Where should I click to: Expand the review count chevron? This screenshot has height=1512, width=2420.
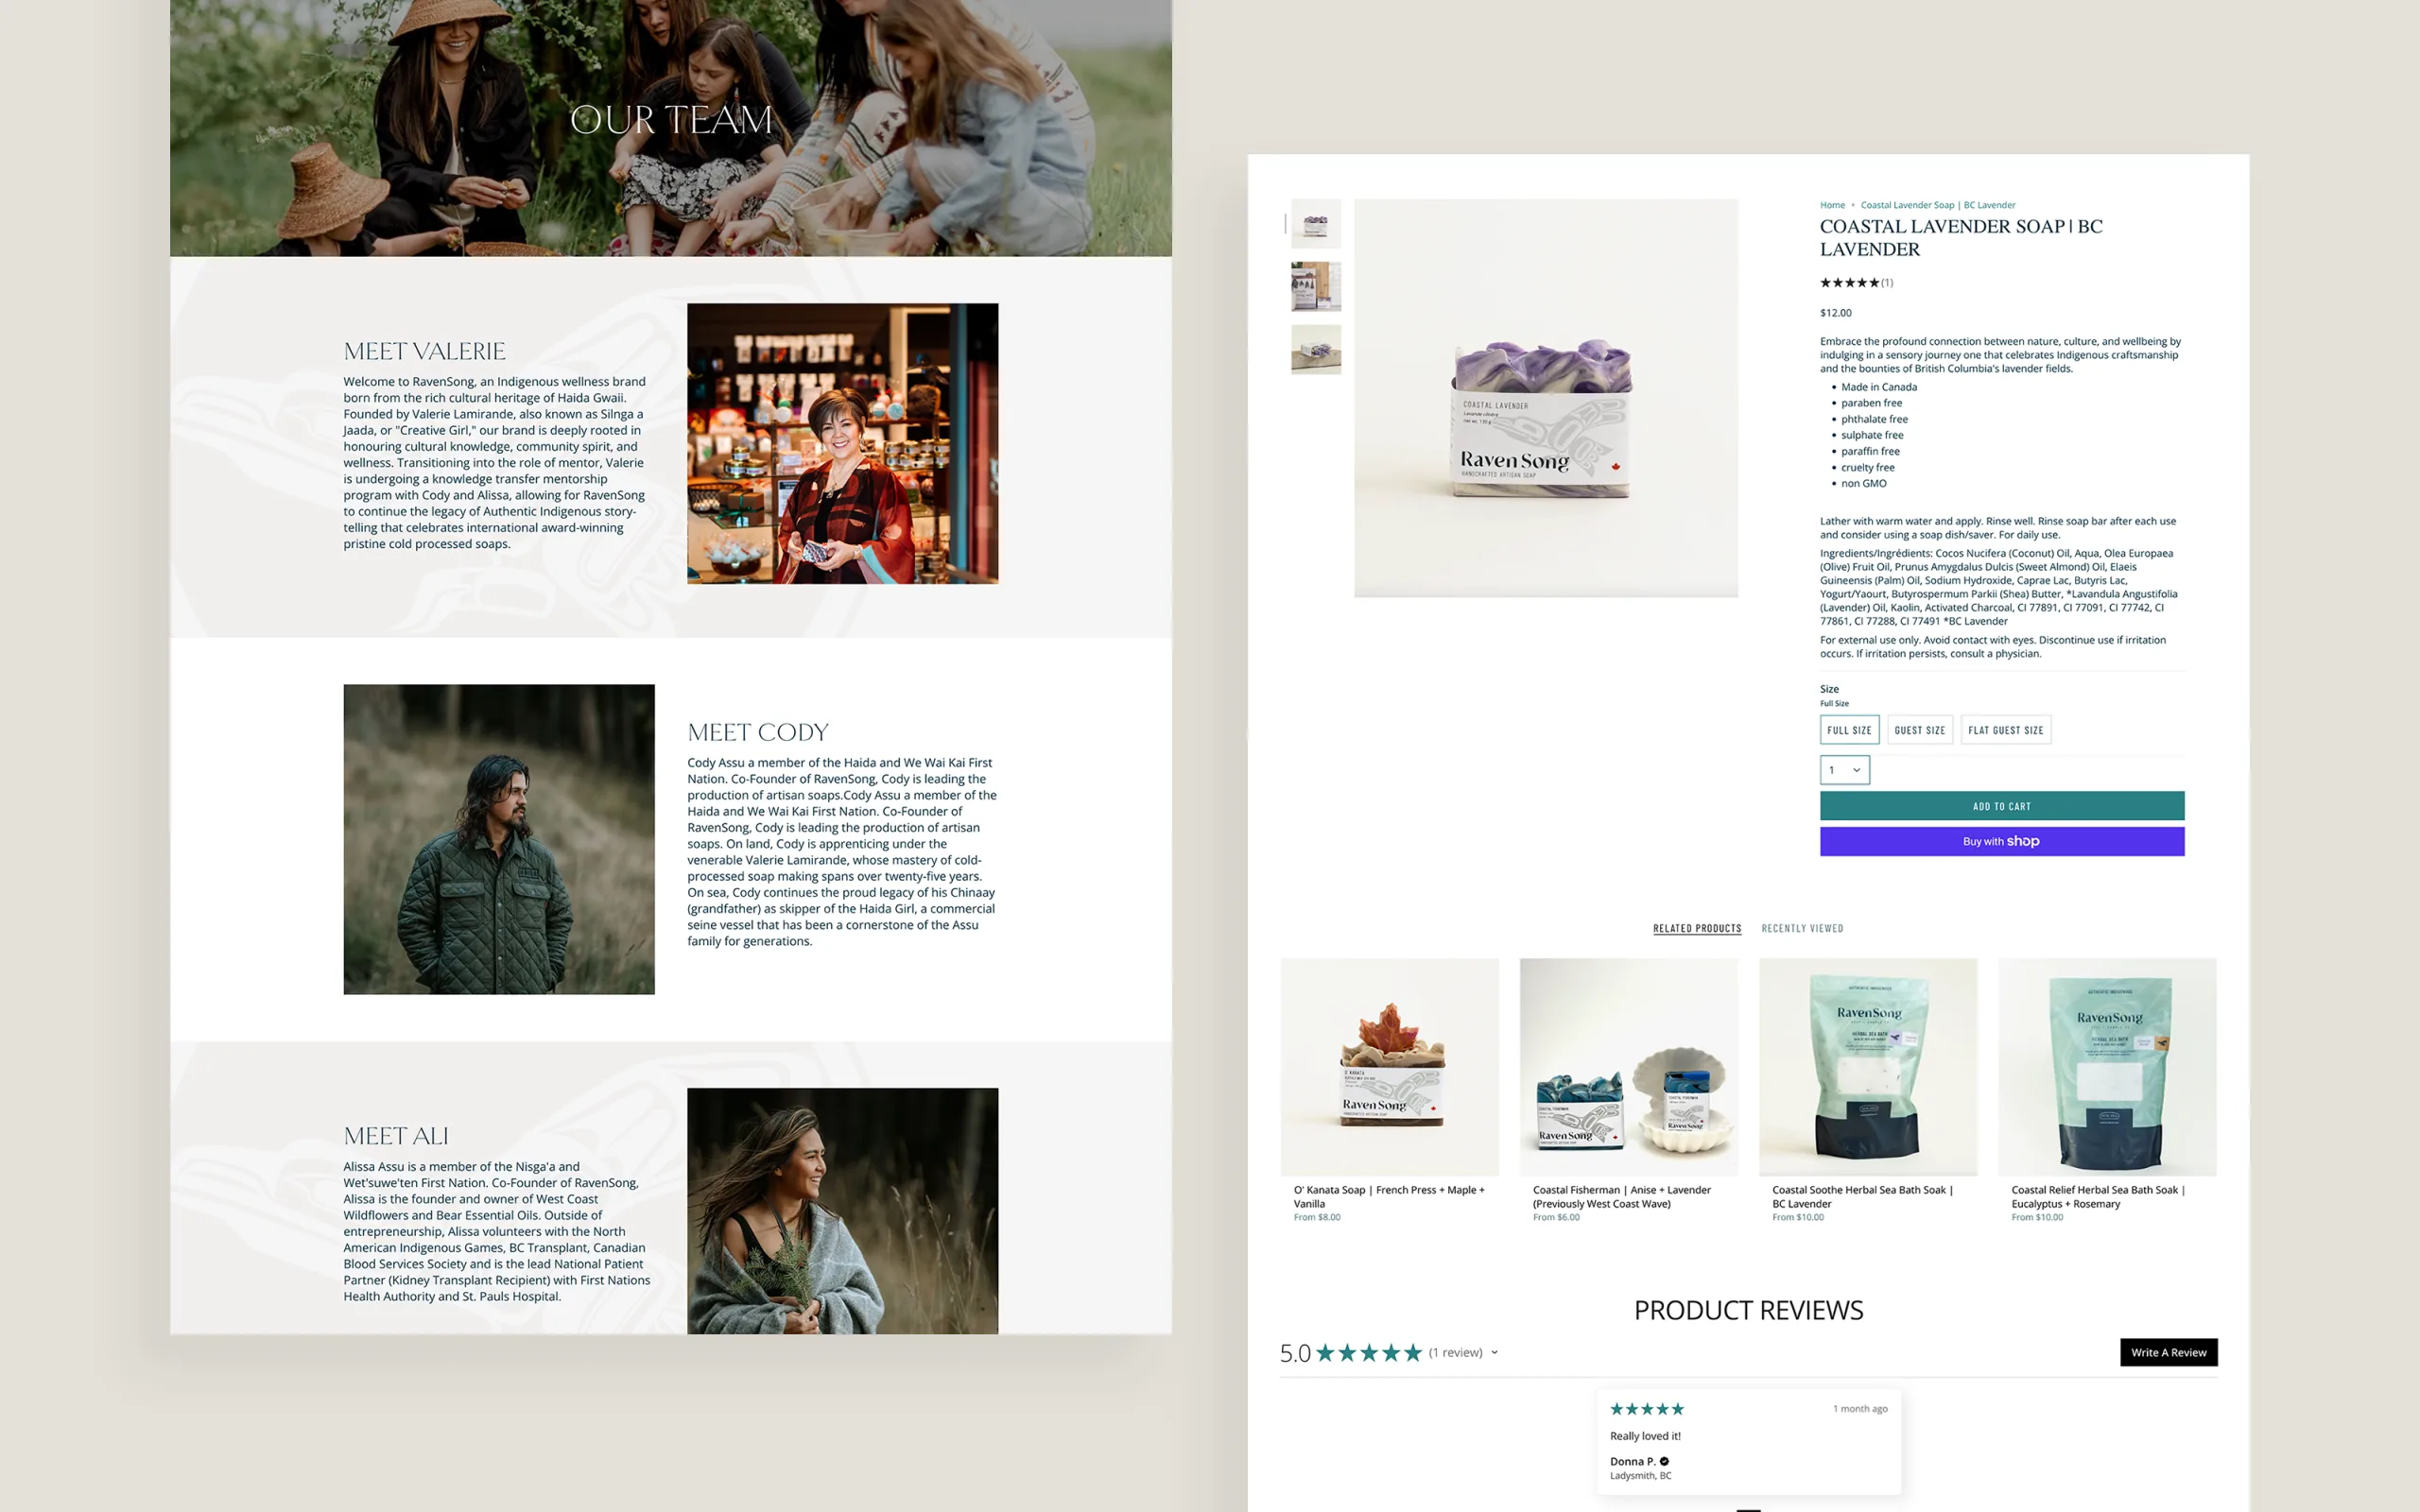(x=1495, y=1353)
